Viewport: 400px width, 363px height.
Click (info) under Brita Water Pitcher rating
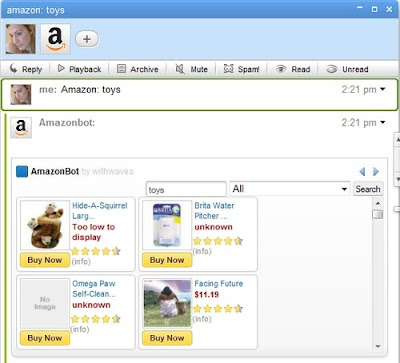point(202,251)
